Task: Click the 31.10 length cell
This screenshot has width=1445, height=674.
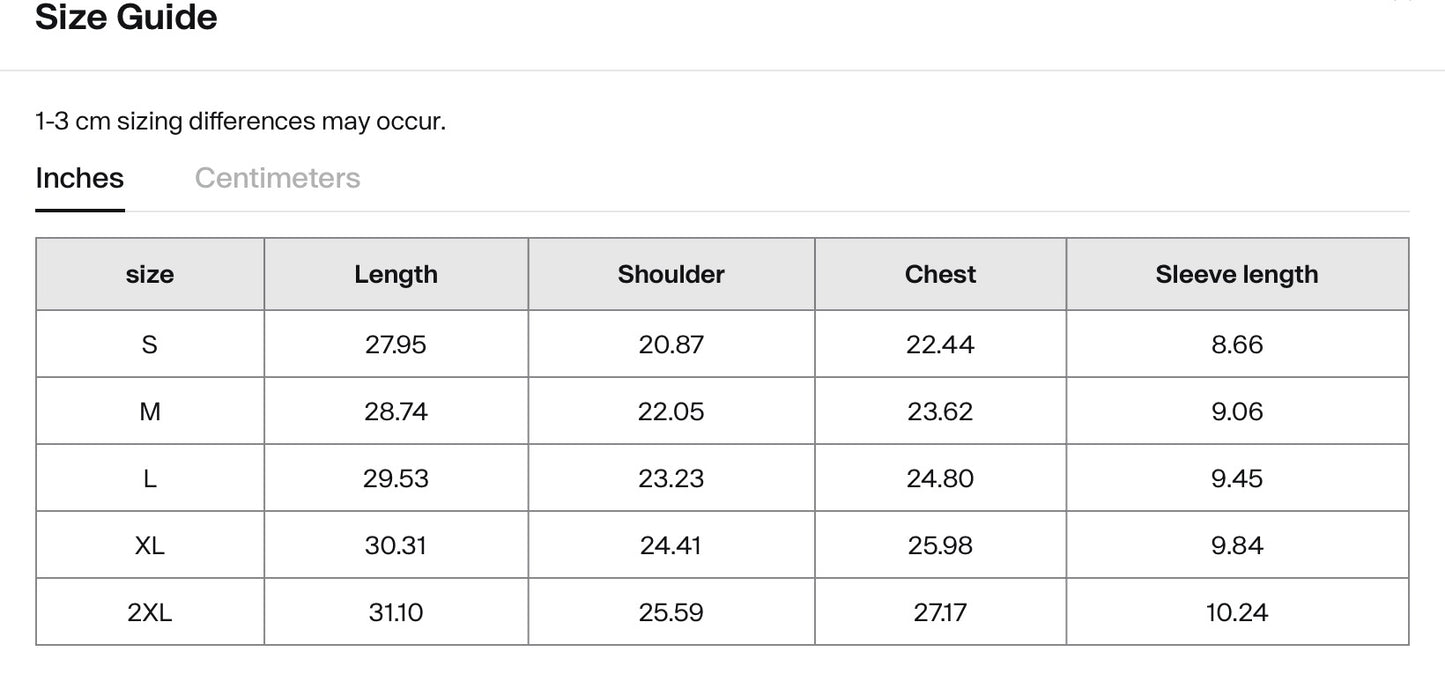Action: [396, 612]
